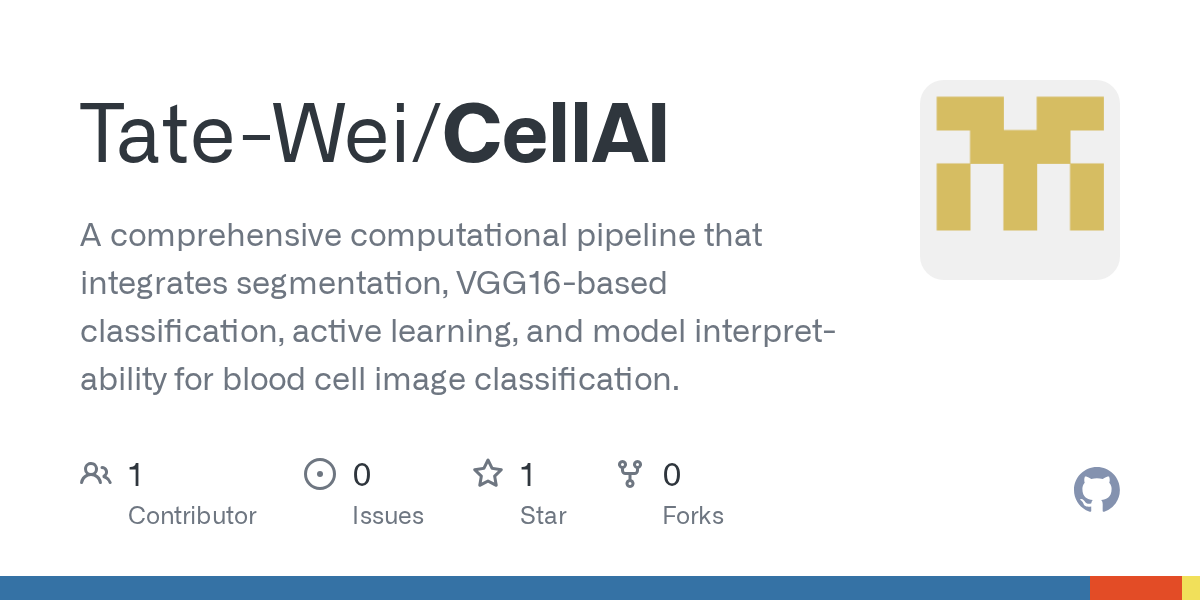
Task: Click the contributor count number 1
Action: coord(136,475)
